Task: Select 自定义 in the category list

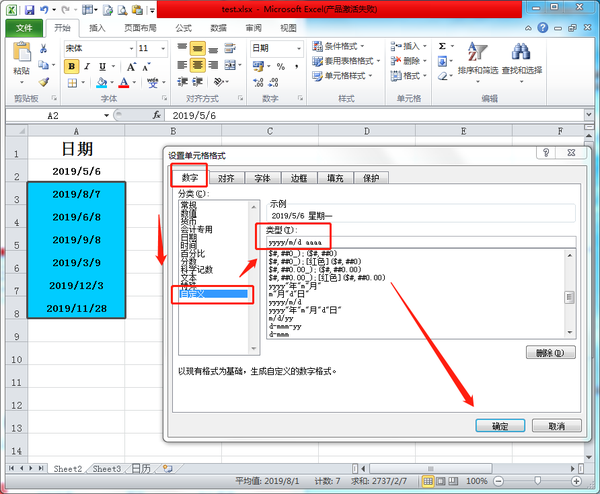Action: tap(213, 294)
